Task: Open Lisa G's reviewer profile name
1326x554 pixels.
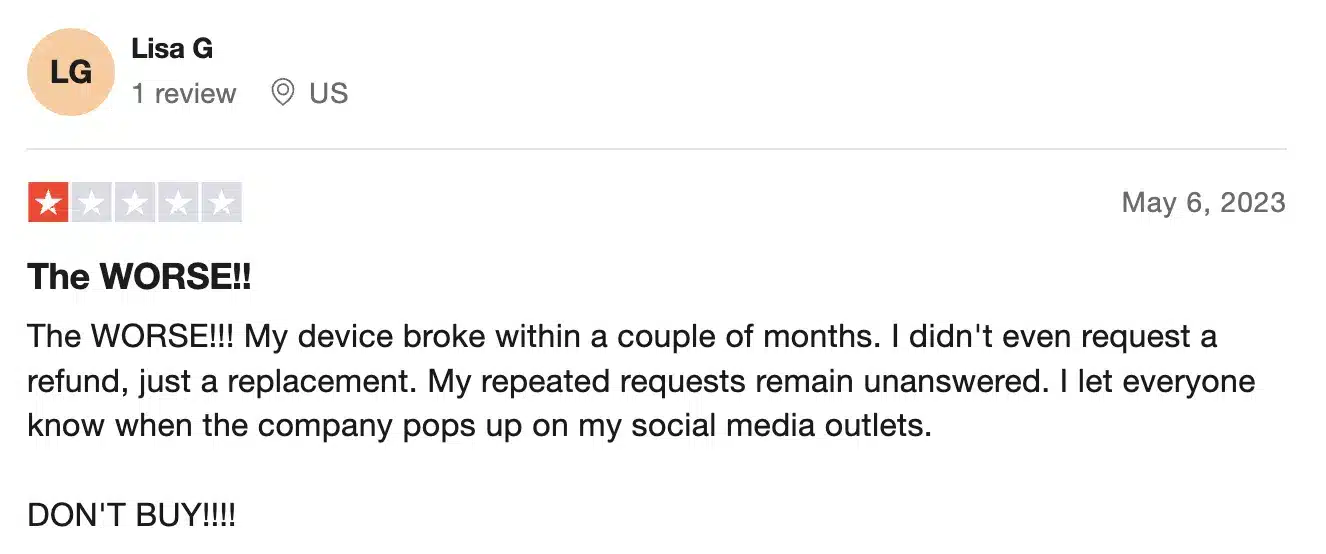Action: (172, 48)
